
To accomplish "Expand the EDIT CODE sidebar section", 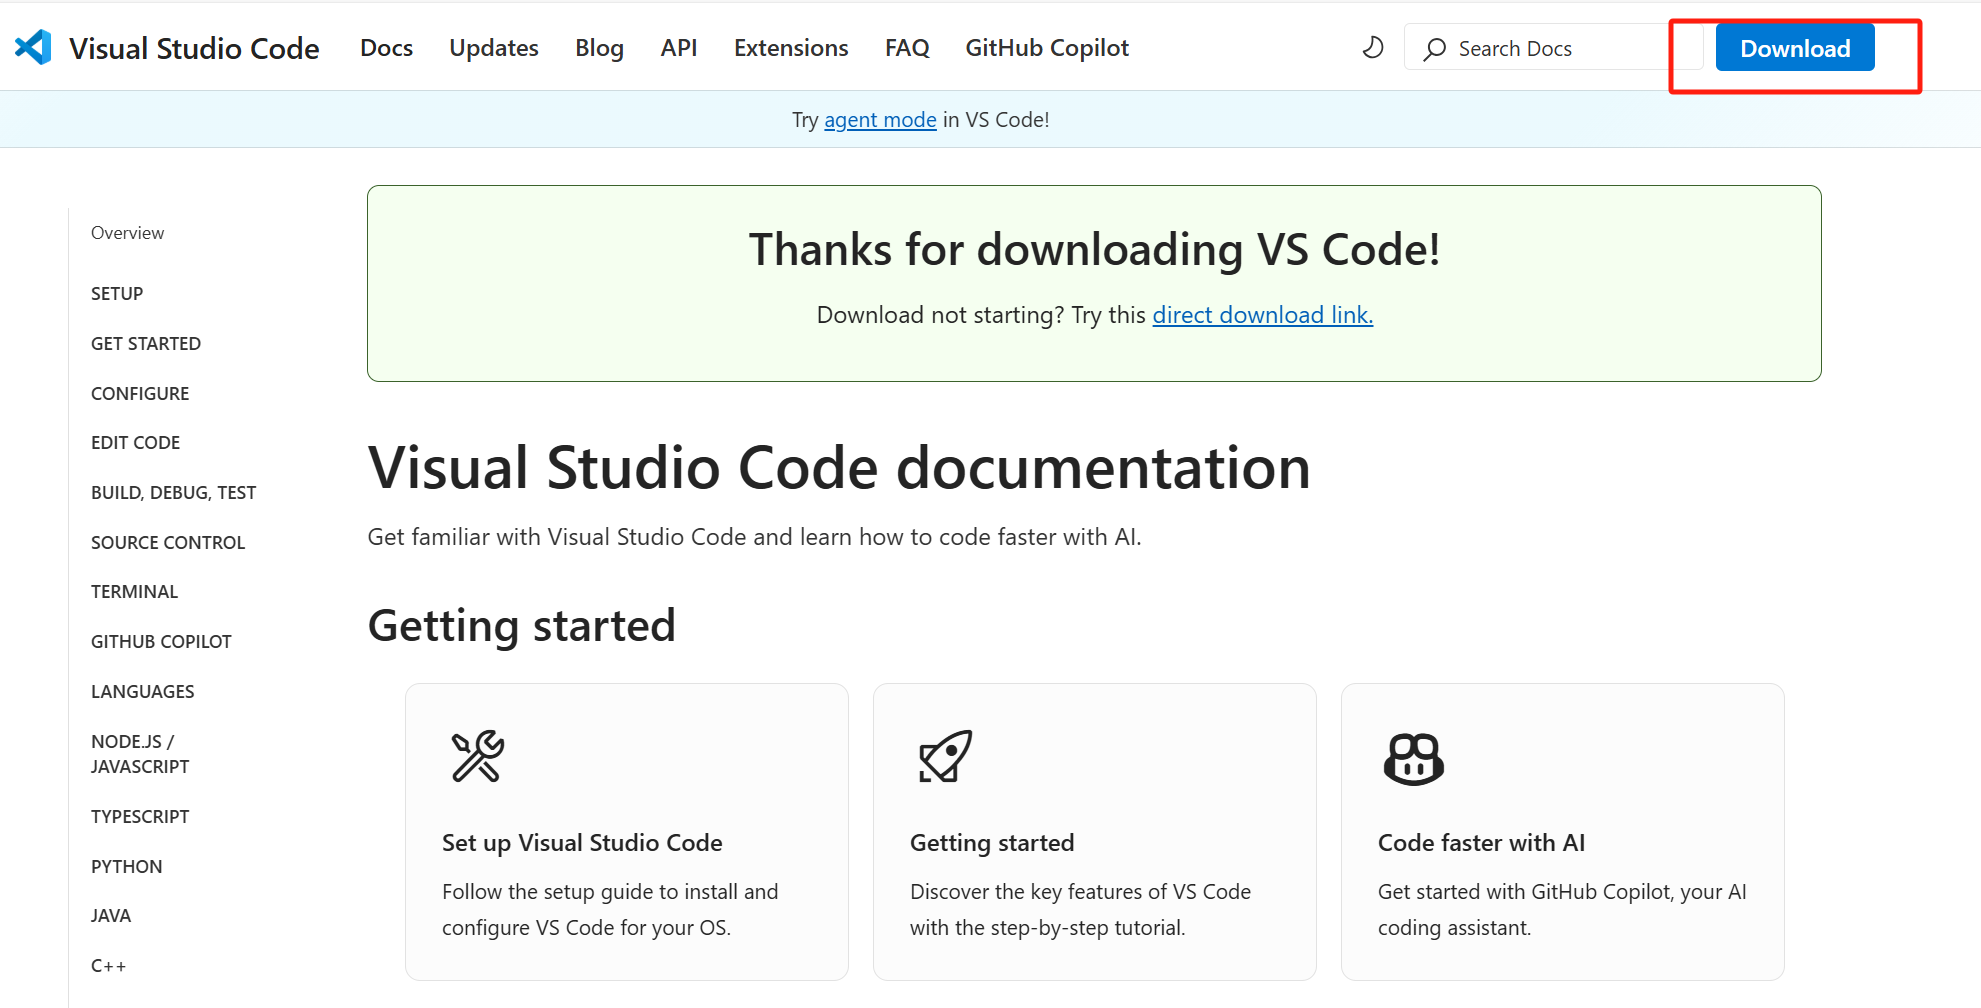I will pyautogui.click(x=135, y=443).
